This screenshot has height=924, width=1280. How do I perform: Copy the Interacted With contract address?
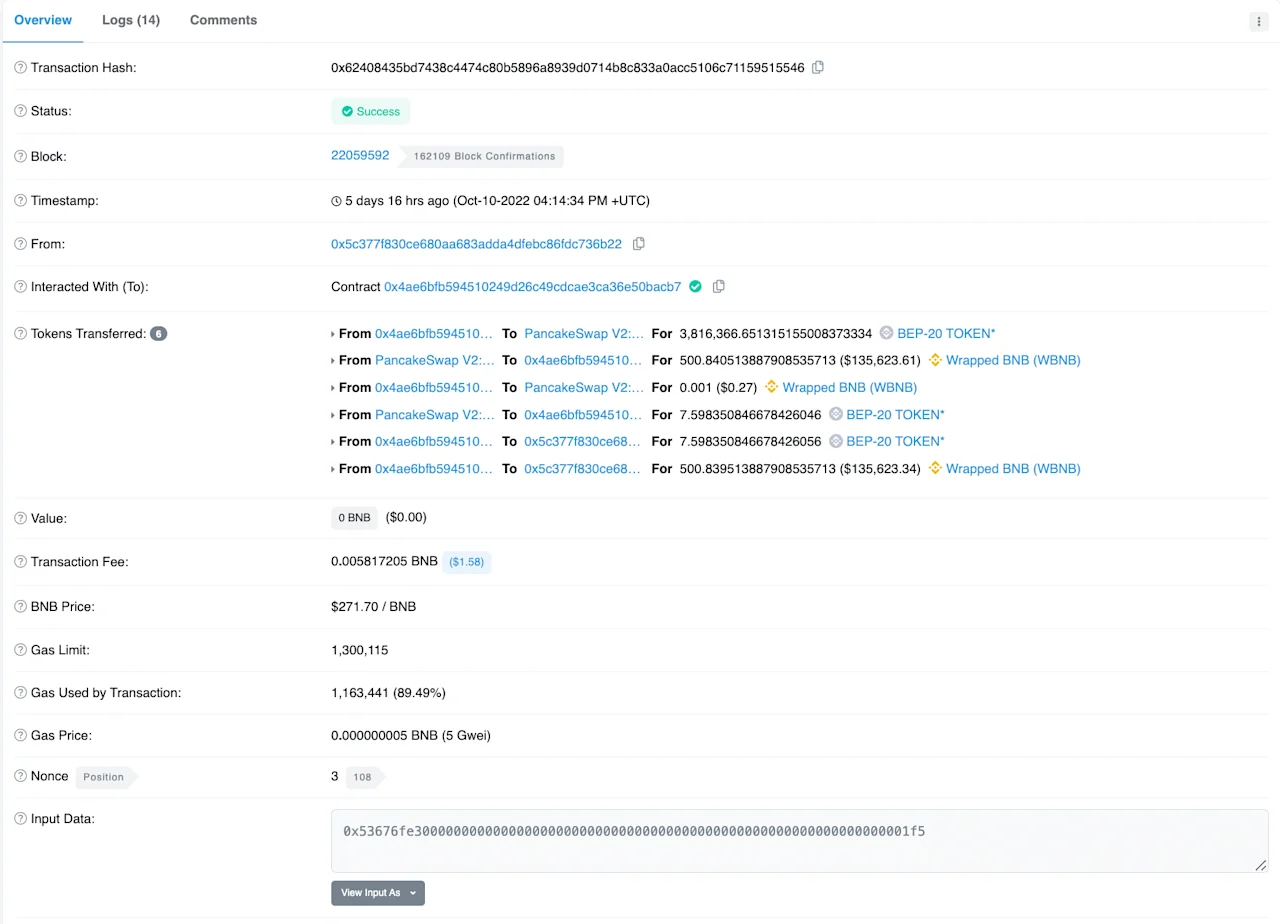[x=718, y=286]
